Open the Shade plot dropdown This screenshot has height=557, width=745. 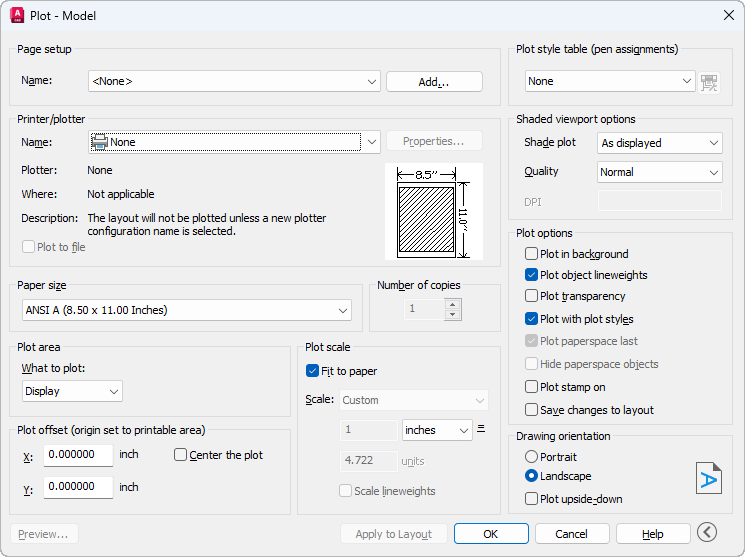[x=659, y=143]
